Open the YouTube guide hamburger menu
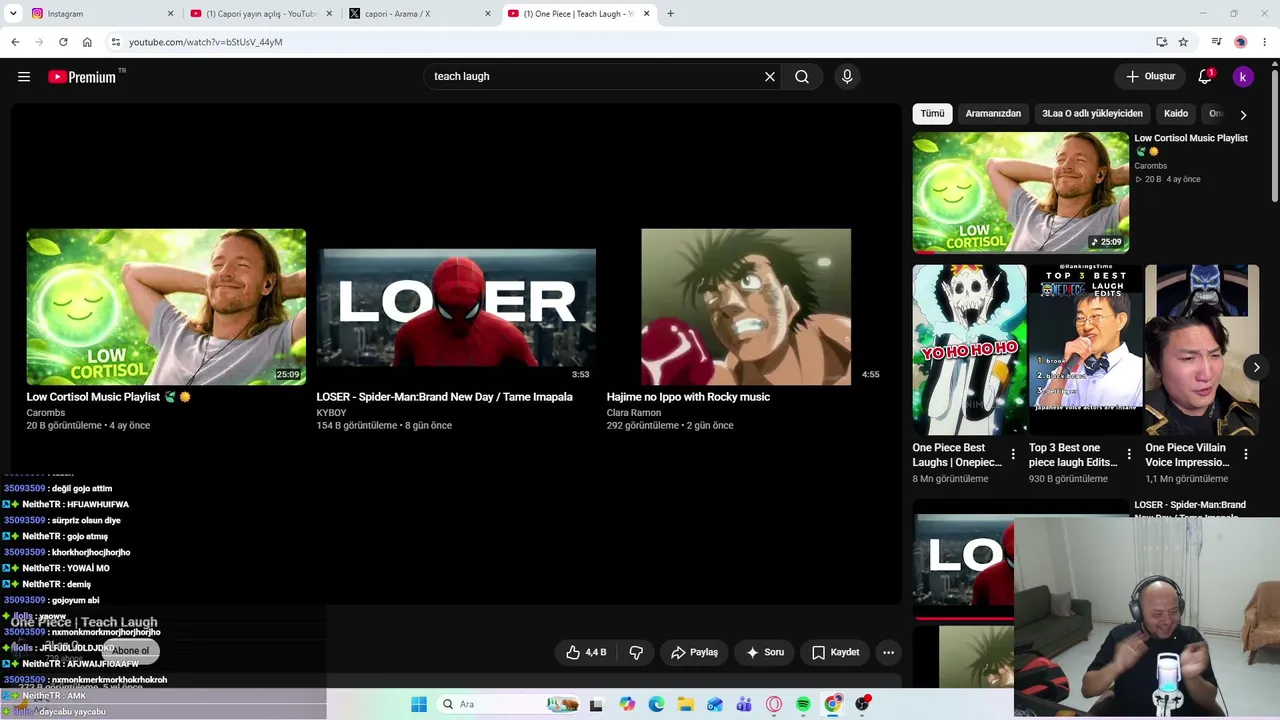1280x720 pixels. tap(24, 77)
